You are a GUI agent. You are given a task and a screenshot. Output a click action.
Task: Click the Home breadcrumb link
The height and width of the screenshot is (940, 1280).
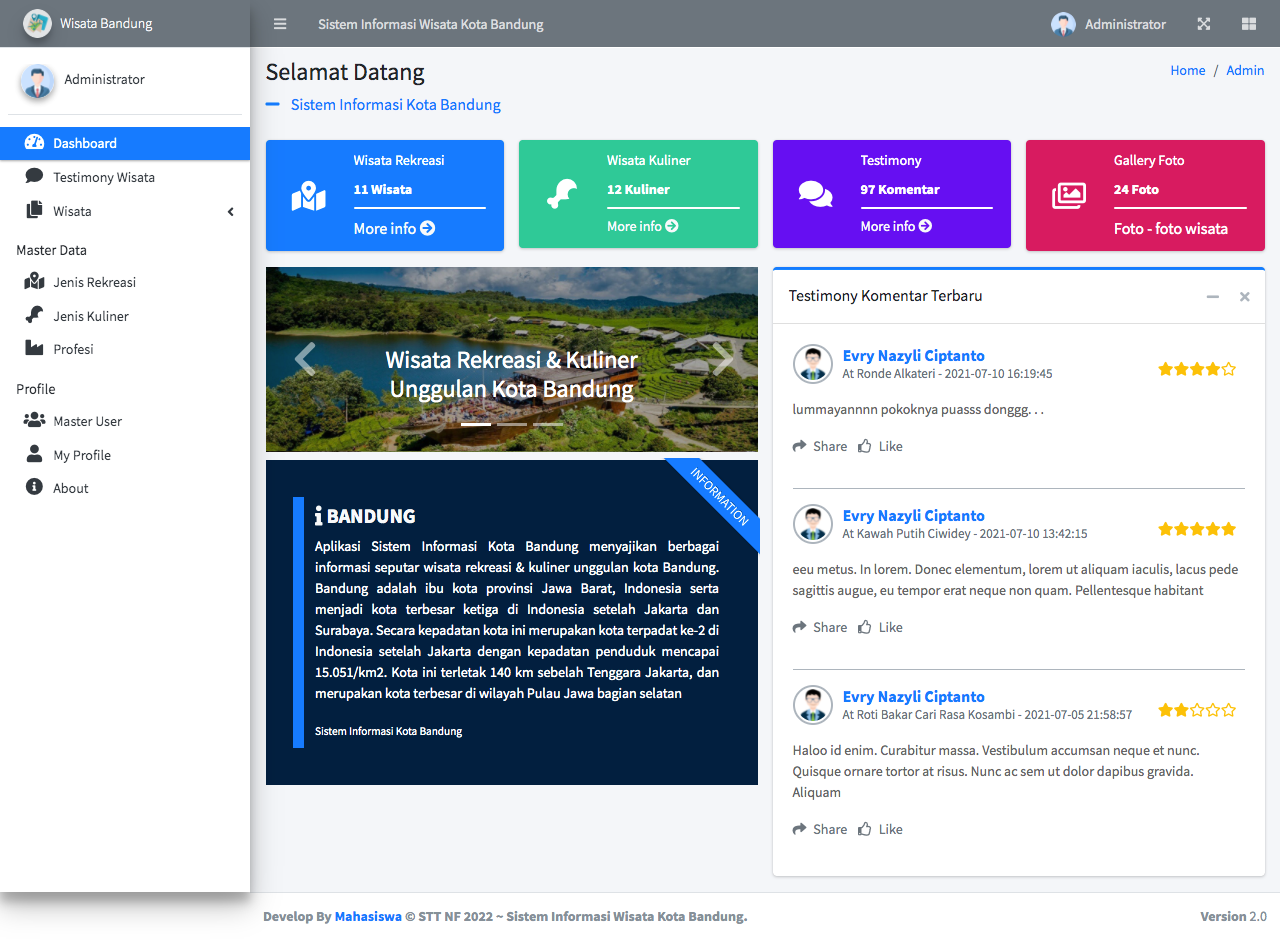pos(1187,70)
